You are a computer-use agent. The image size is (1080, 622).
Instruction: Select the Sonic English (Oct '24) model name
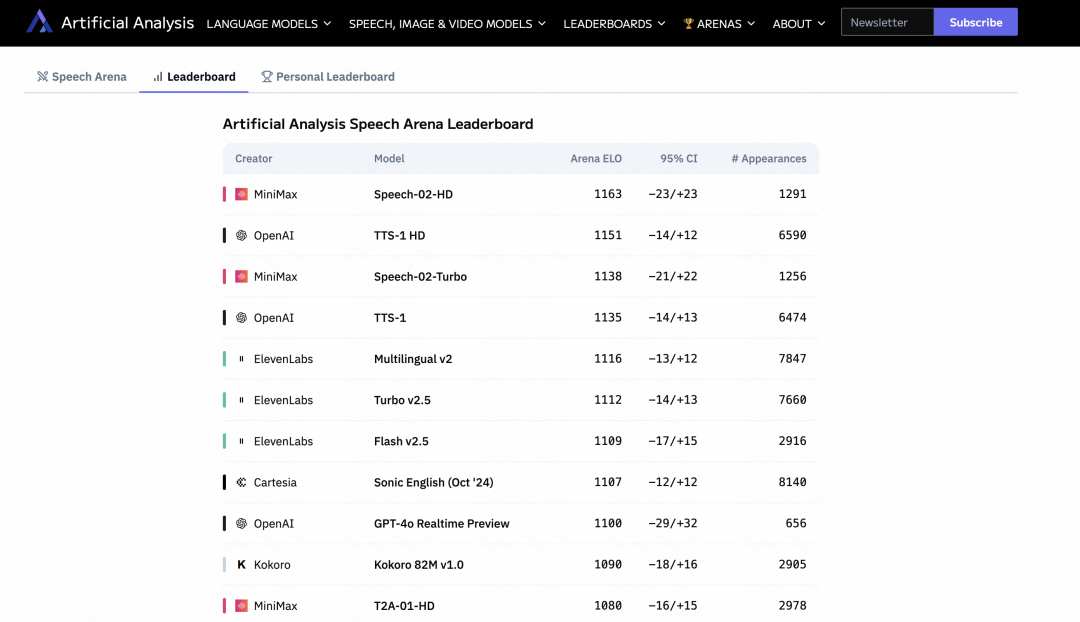coord(434,482)
